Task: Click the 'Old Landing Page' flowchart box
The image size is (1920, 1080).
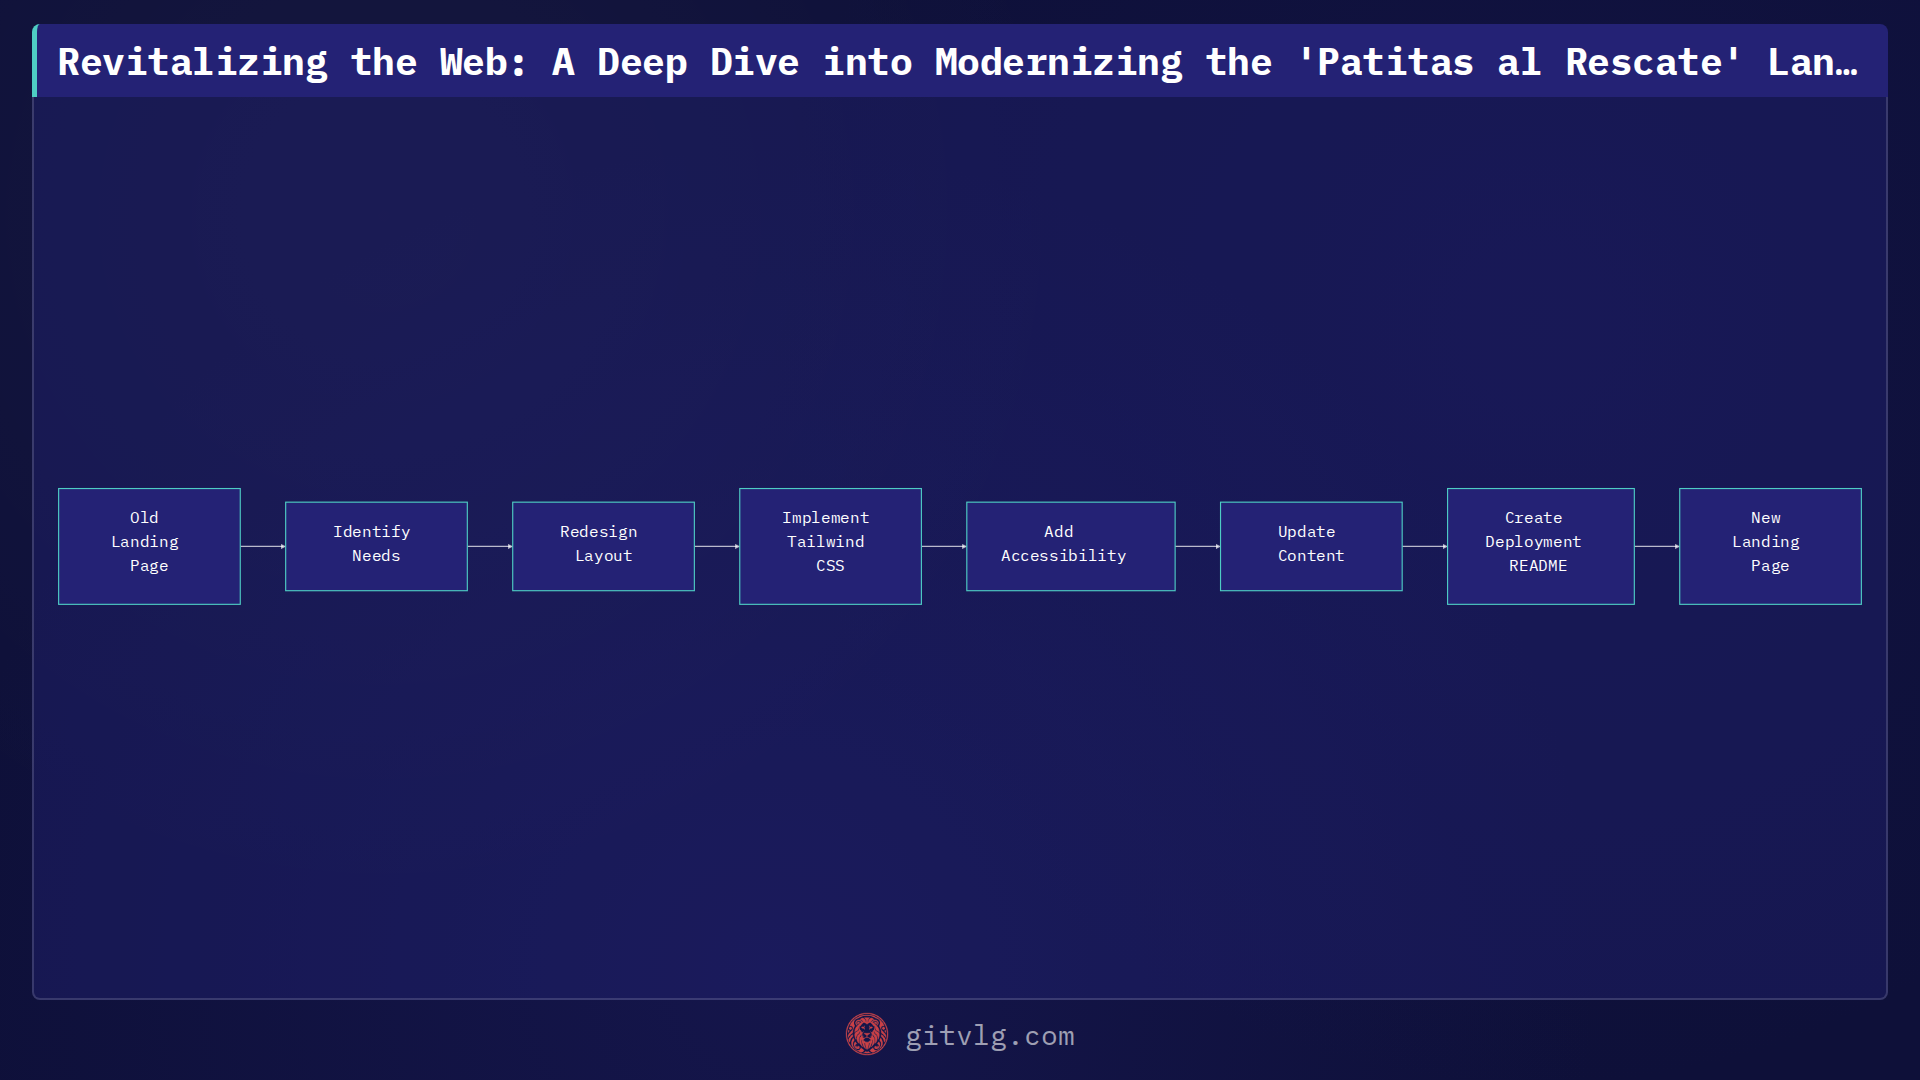Action: coord(149,546)
